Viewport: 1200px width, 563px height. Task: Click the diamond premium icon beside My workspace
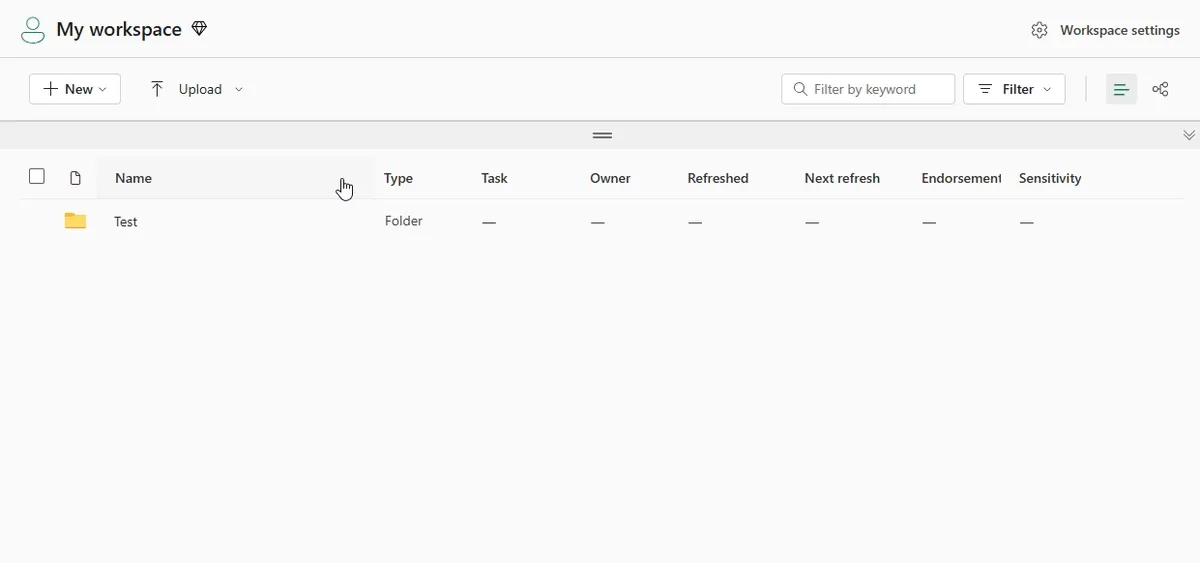(x=199, y=29)
